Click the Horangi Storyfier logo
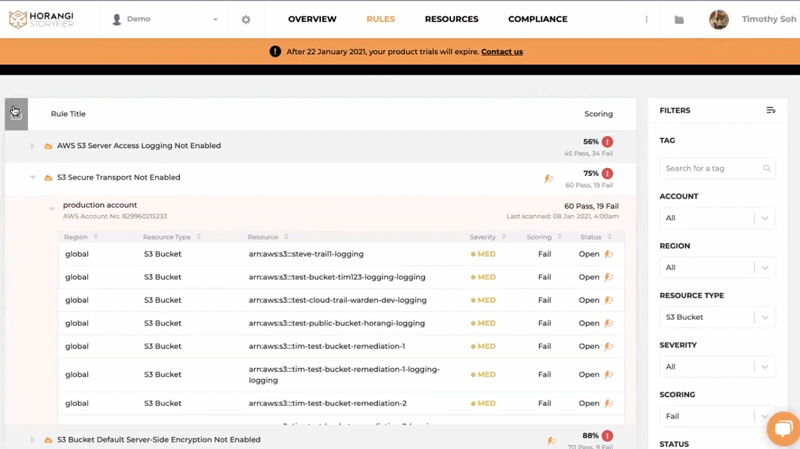 [x=41, y=19]
